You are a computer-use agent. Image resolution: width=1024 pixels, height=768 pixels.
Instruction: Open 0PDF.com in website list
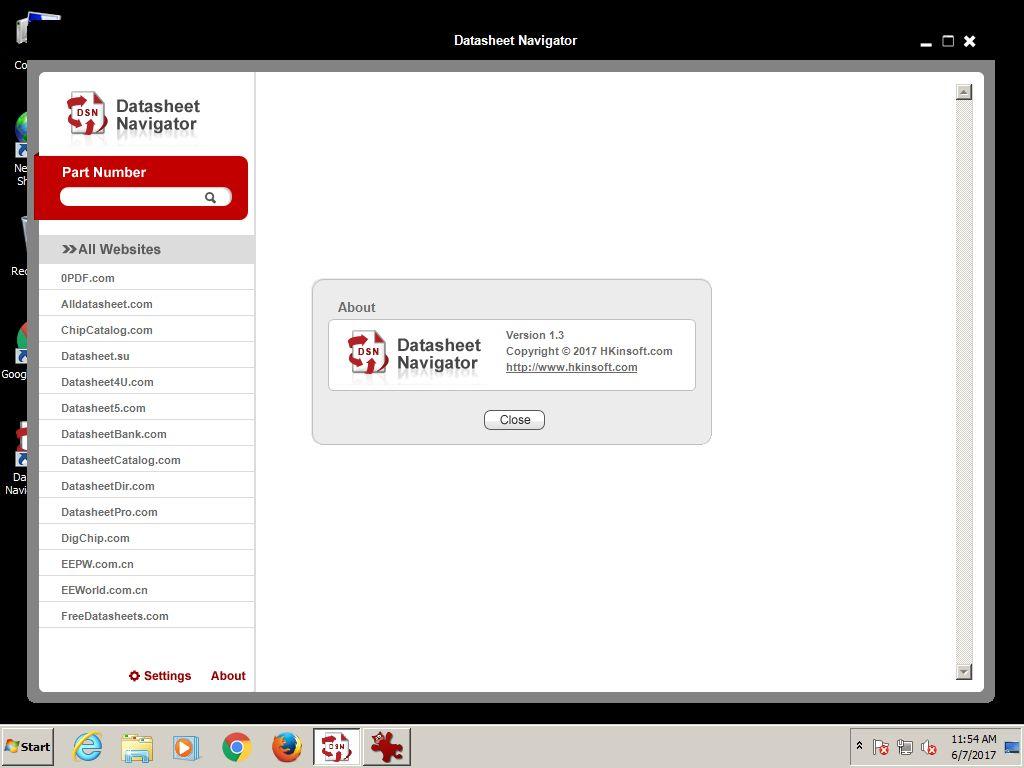147,278
